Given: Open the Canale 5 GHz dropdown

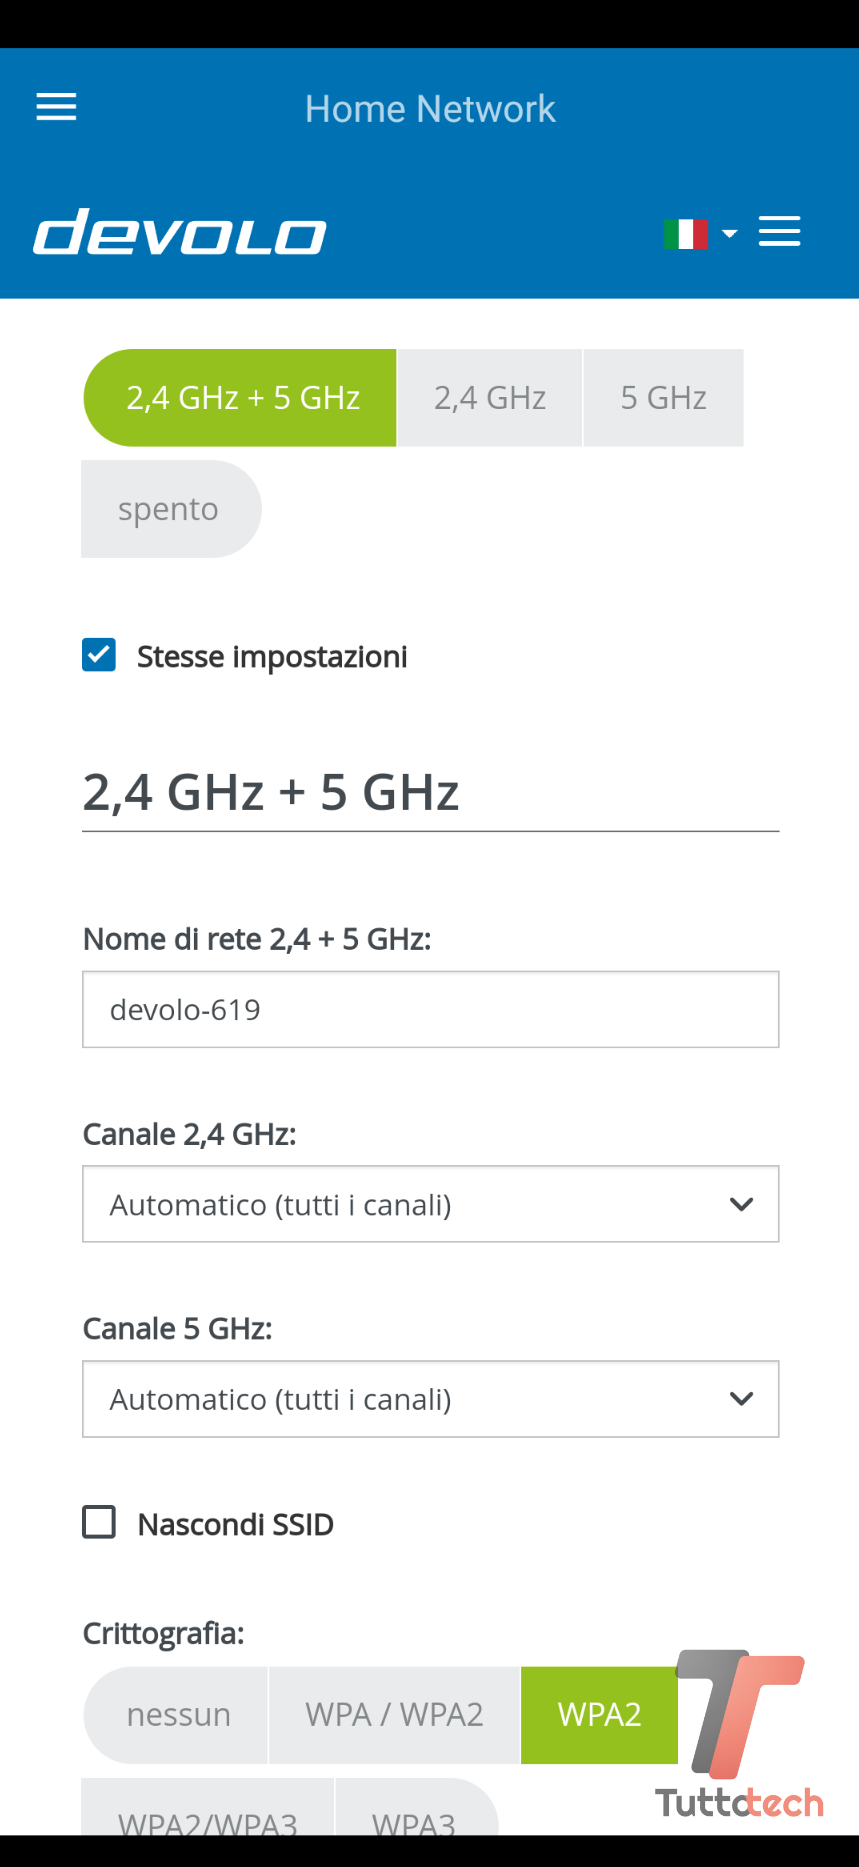Looking at the screenshot, I should point(430,1399).
